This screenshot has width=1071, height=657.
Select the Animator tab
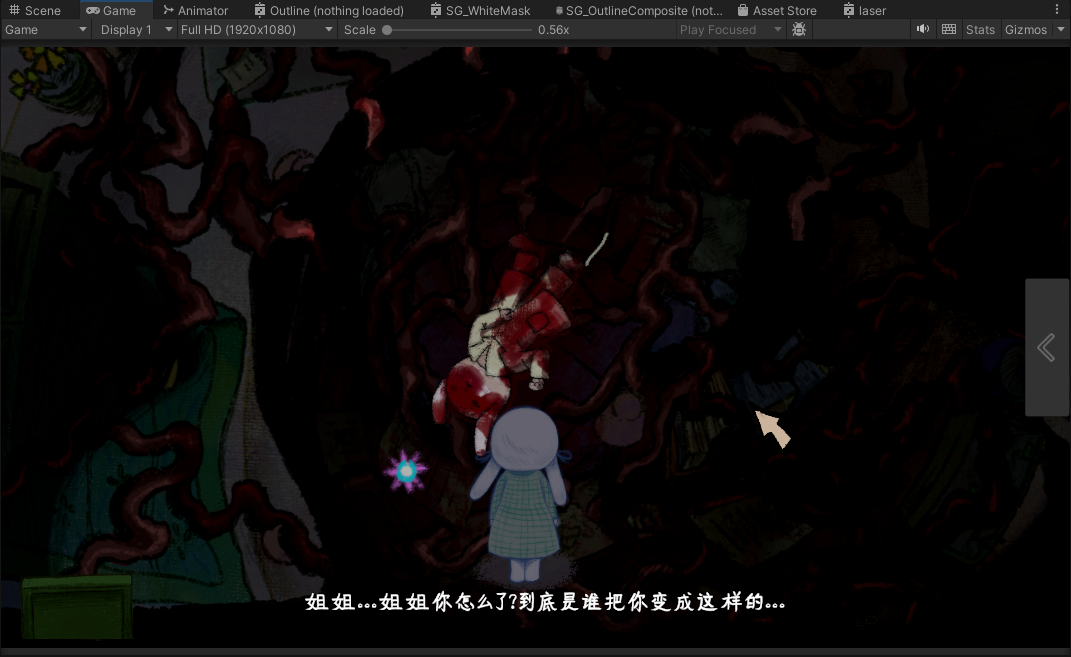(195, 10)
